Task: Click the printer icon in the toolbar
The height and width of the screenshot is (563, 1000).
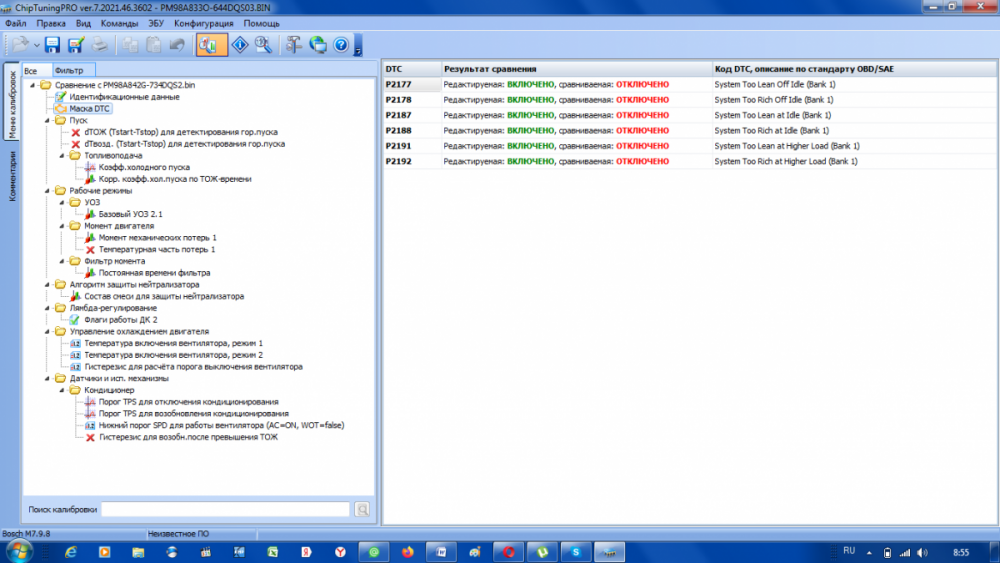Action: point(99,45)
